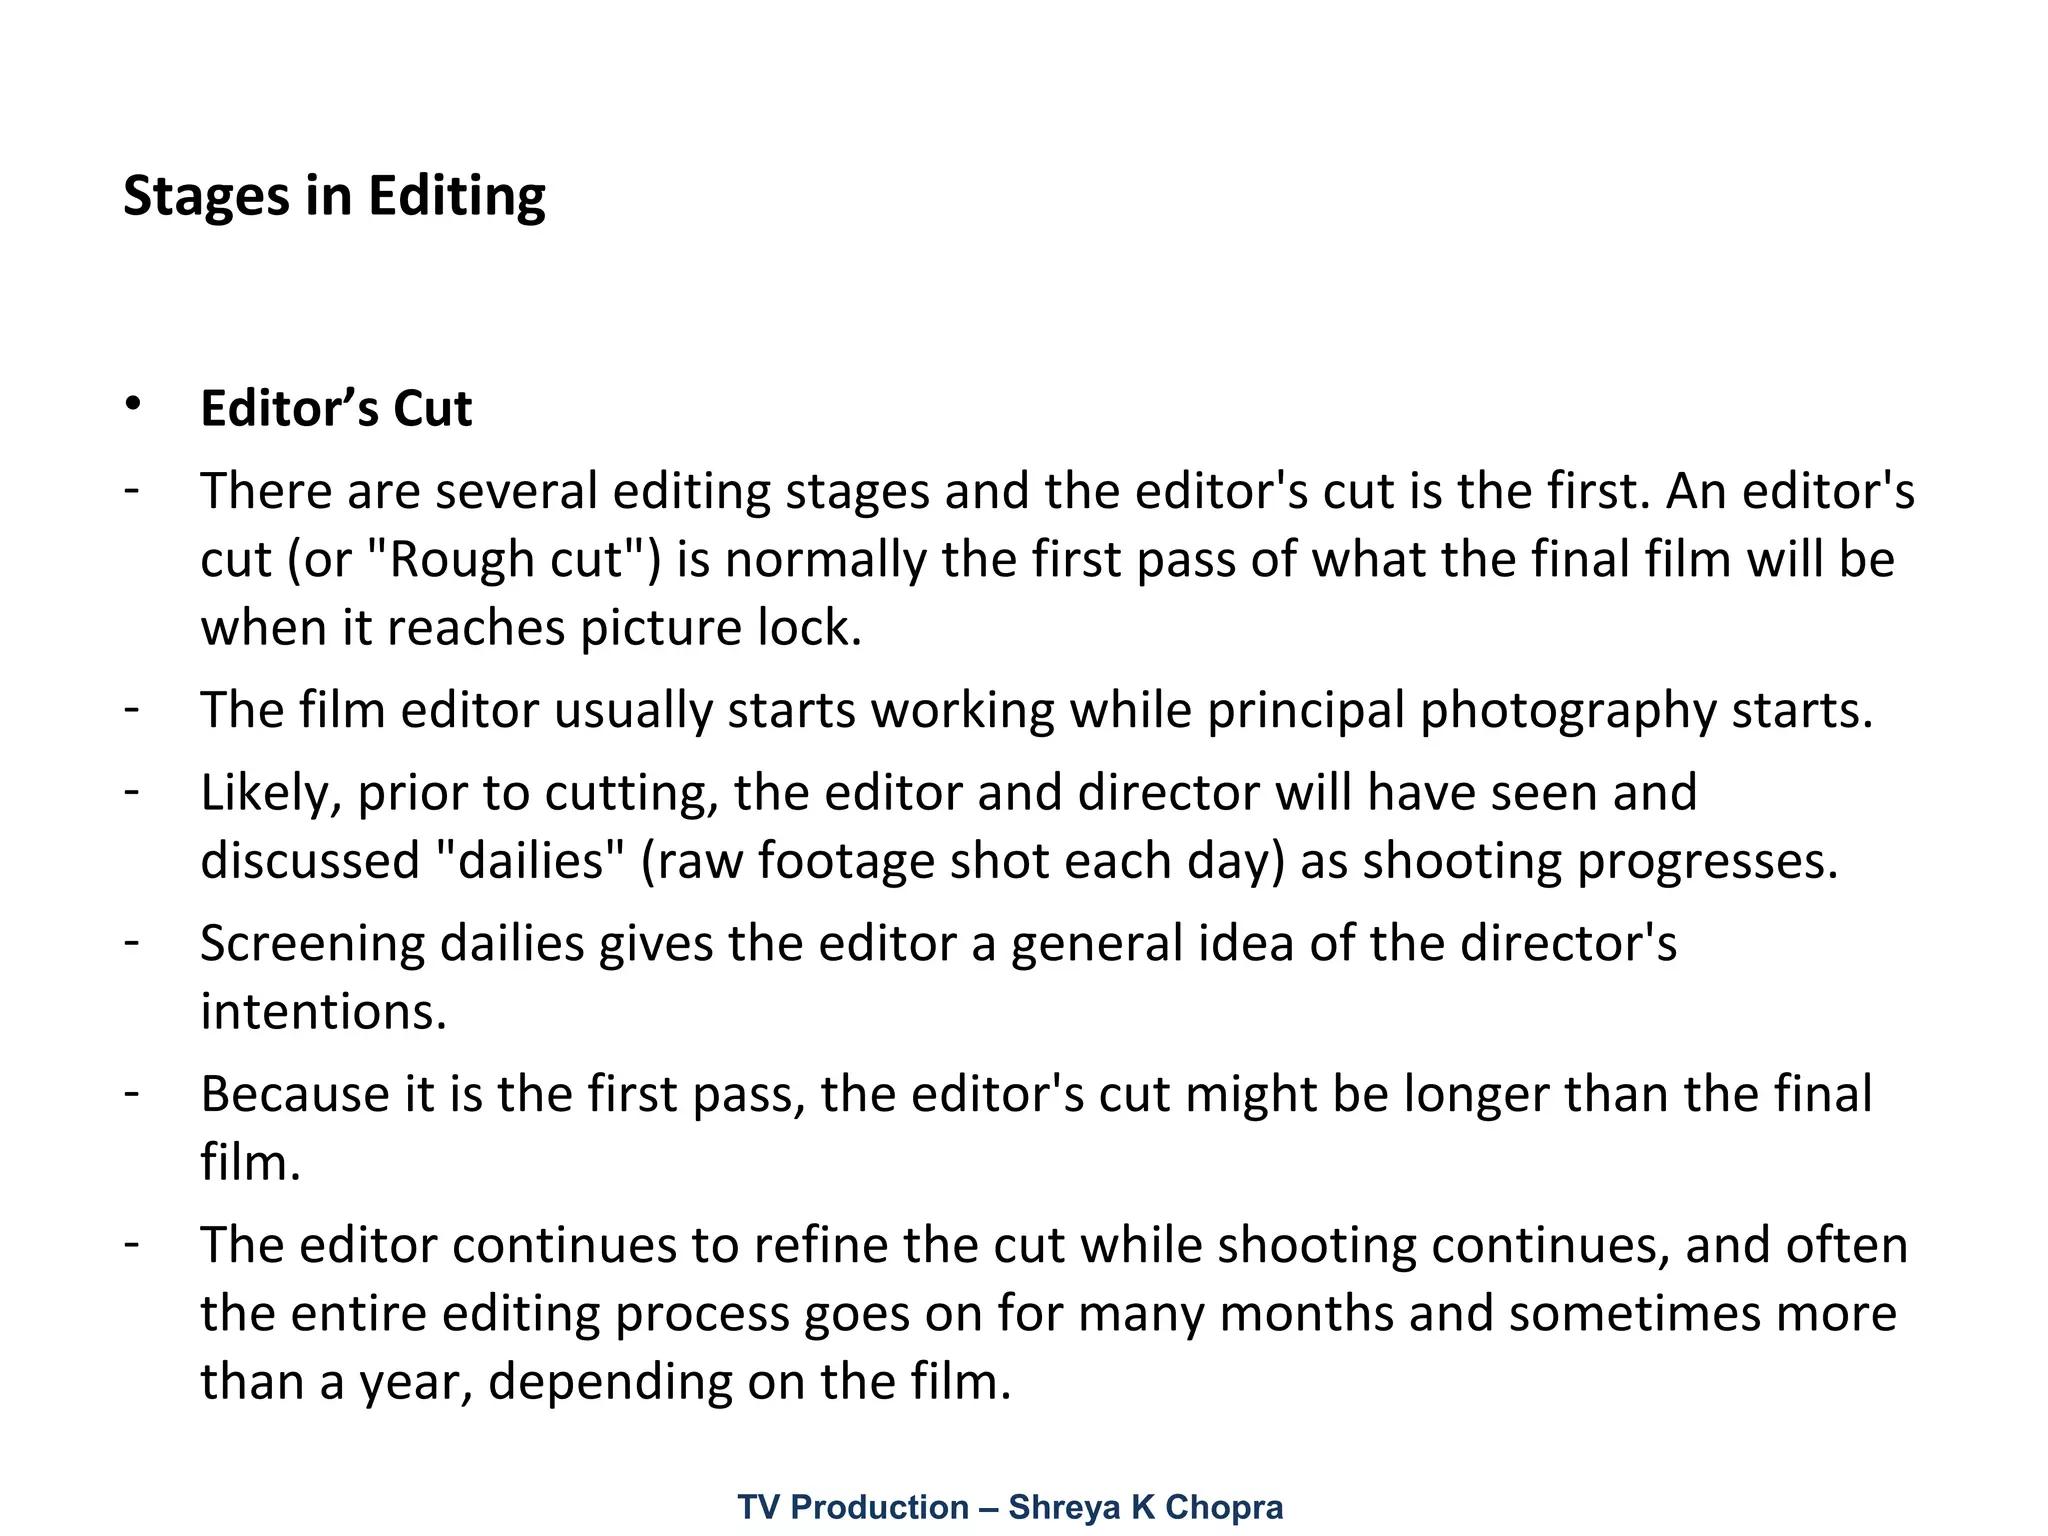The width and height of the screenshot is (2048, 1536).
Task: Select the 'Editor's Cut' bold heading
Action: [336, 408]
